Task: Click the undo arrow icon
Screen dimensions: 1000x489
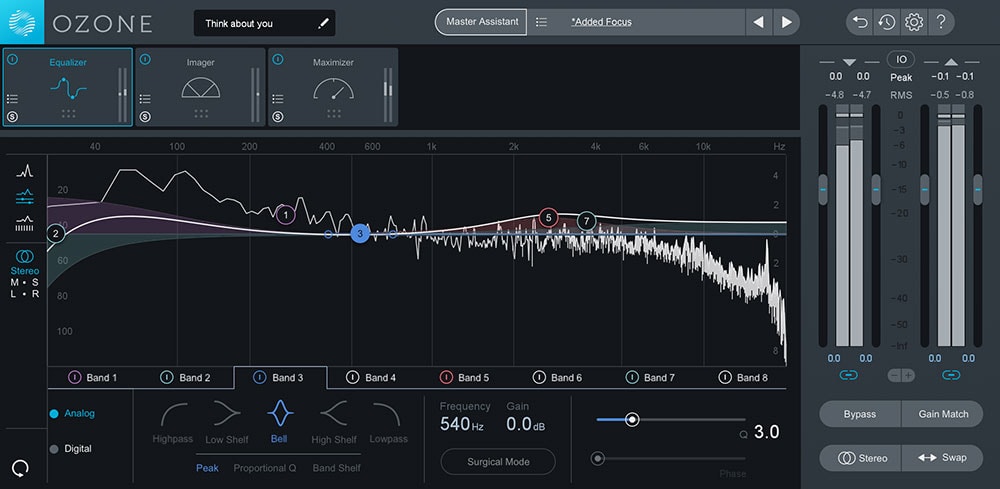Action: pos(859,22)
